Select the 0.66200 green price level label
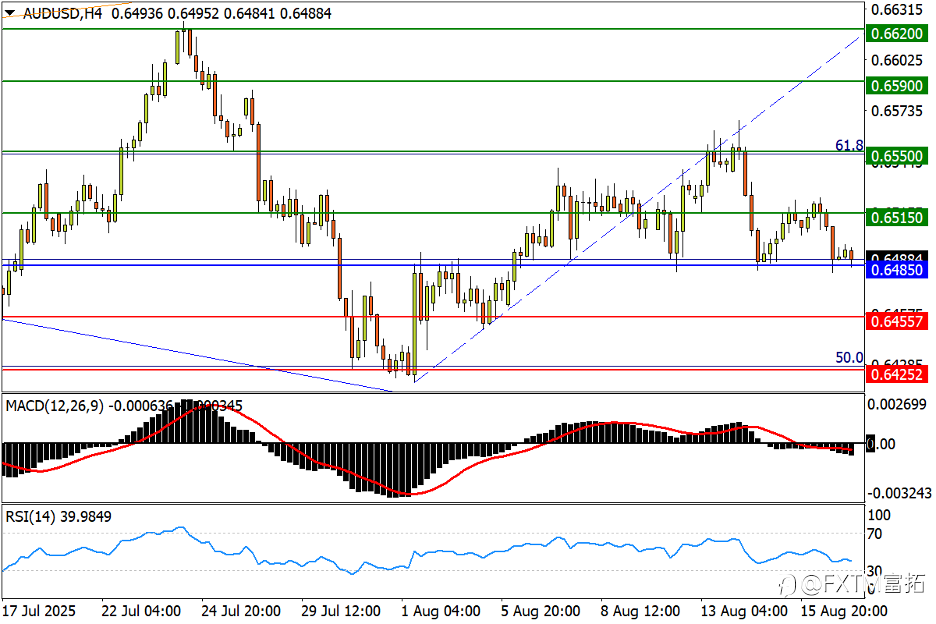 click(897, 33)
